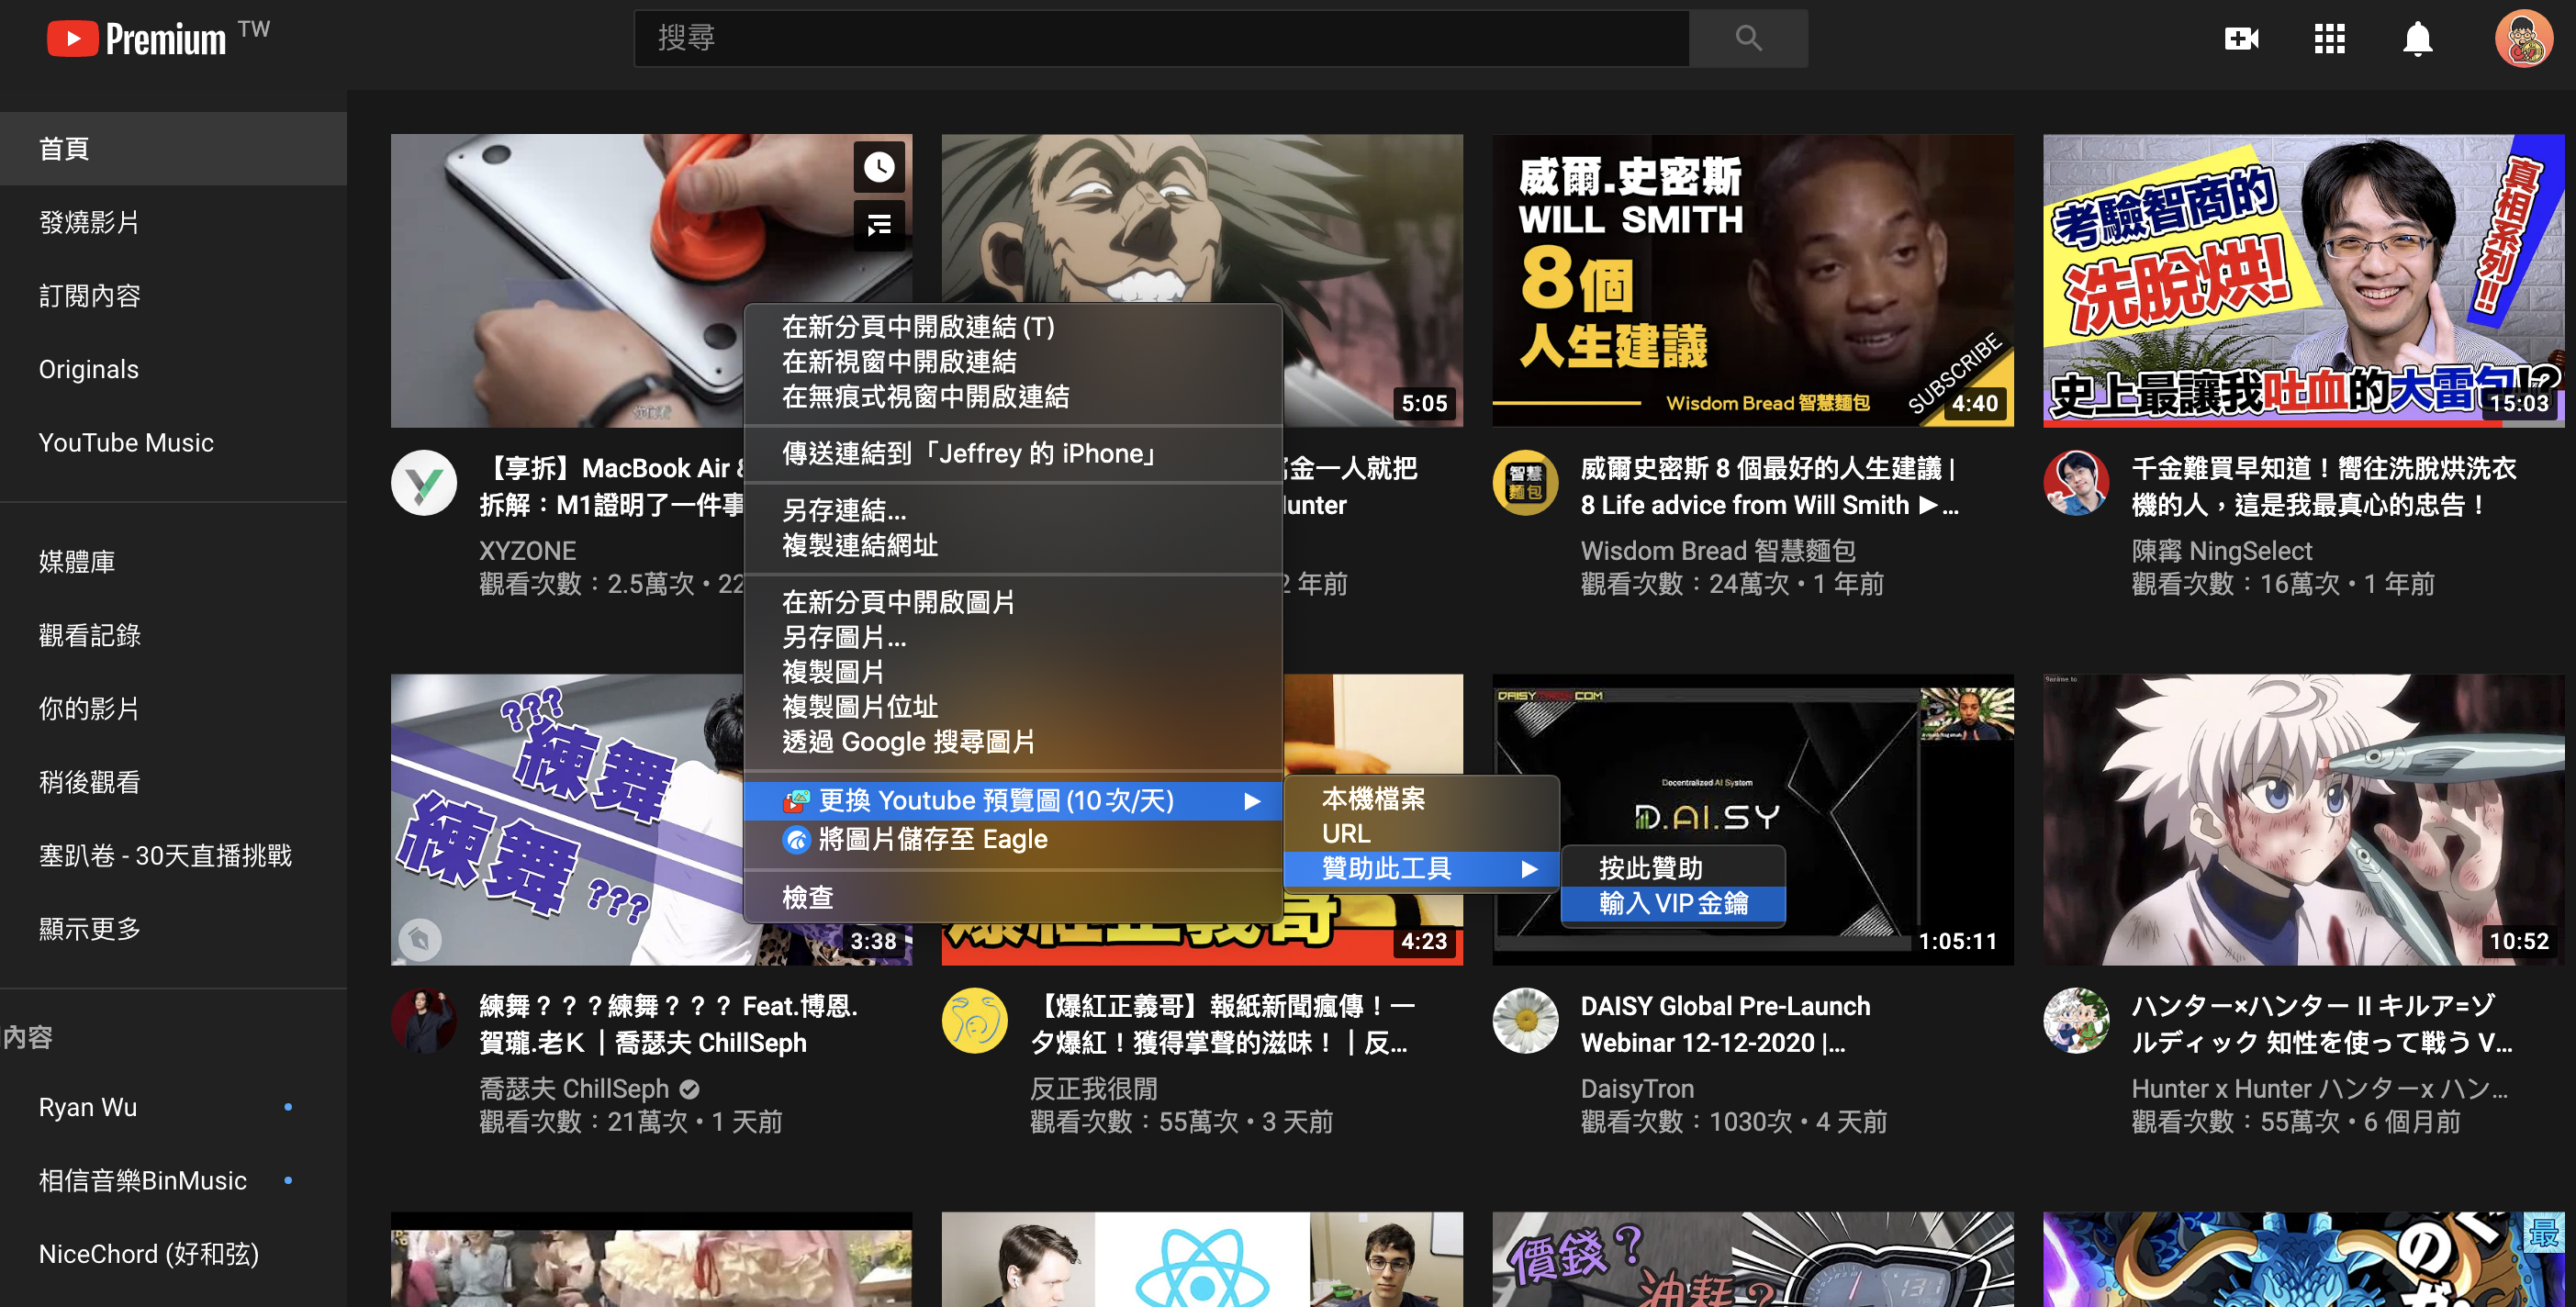Open title DAISY Global Pre-Launch Webinar
Screen dimensions: 2576x1307
(x=1725, y=1024)
